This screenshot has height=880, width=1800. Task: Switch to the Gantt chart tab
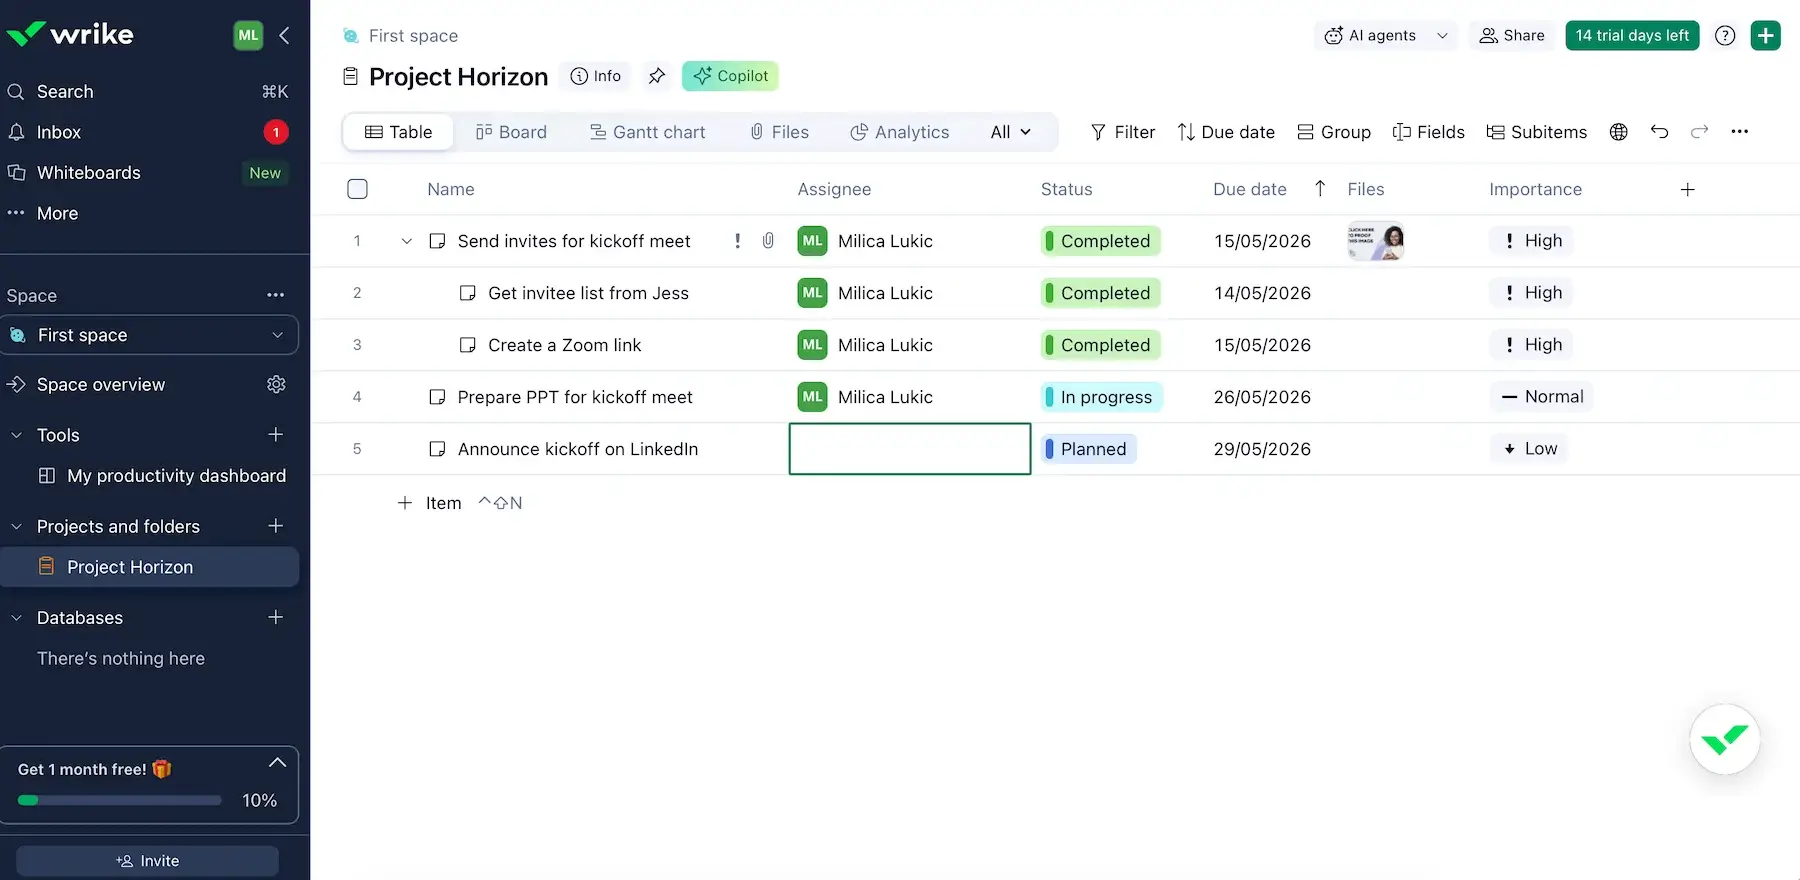click(647, 132)
